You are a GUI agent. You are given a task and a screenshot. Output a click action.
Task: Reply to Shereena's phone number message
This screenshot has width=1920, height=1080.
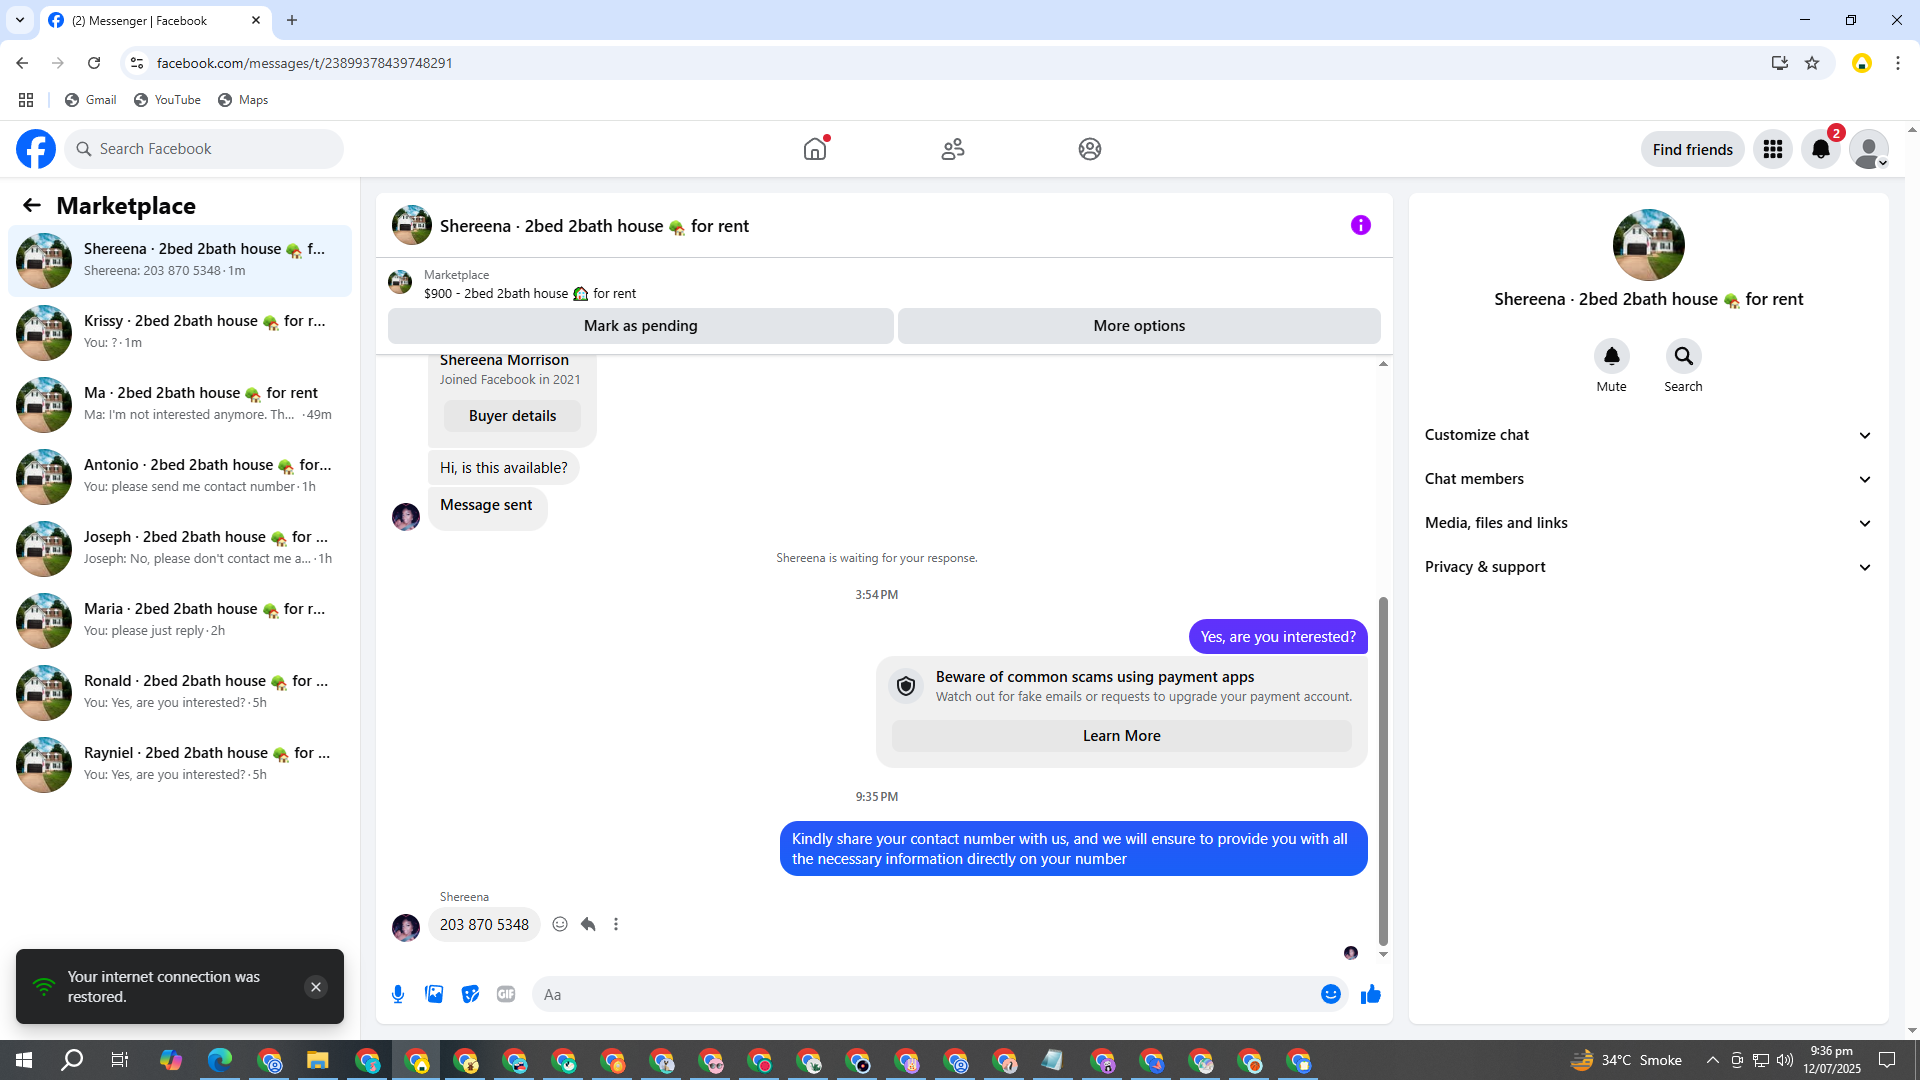pyautogui.click(x=588, y=924)
